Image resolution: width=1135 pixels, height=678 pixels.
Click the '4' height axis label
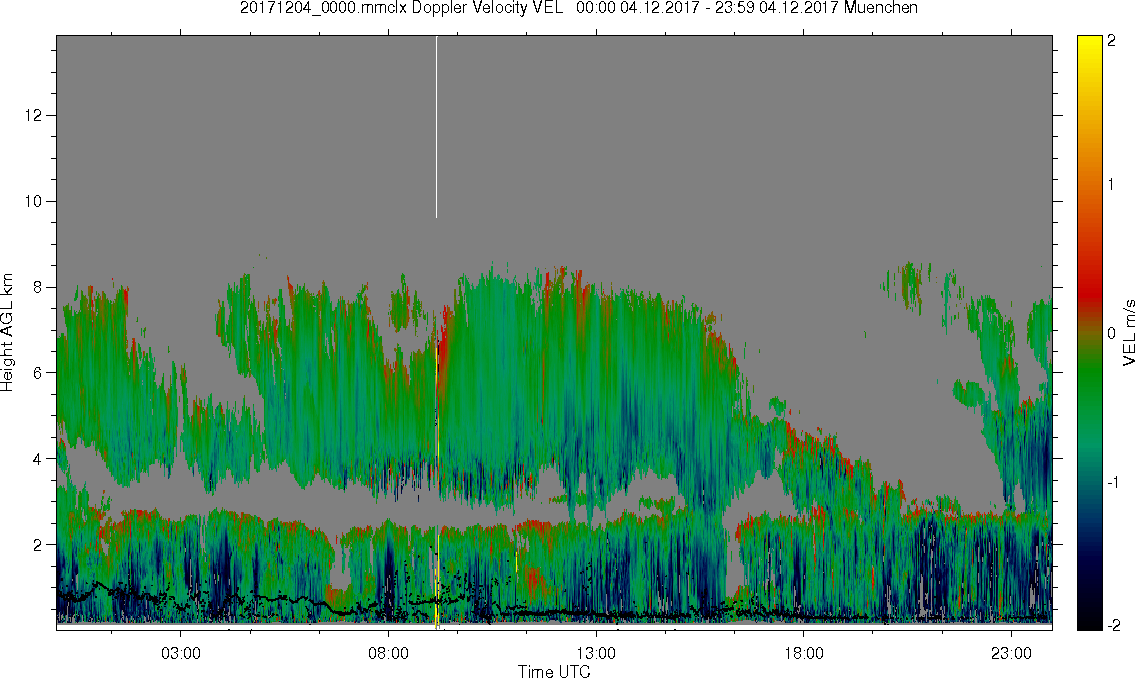(x=38, y=459)
